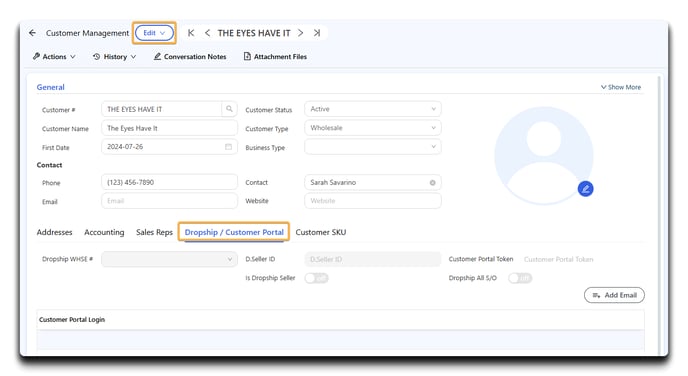Toggle the Is Dropship Seller switch
This screenshot has height=376, width=688.
tap(316, 278)
